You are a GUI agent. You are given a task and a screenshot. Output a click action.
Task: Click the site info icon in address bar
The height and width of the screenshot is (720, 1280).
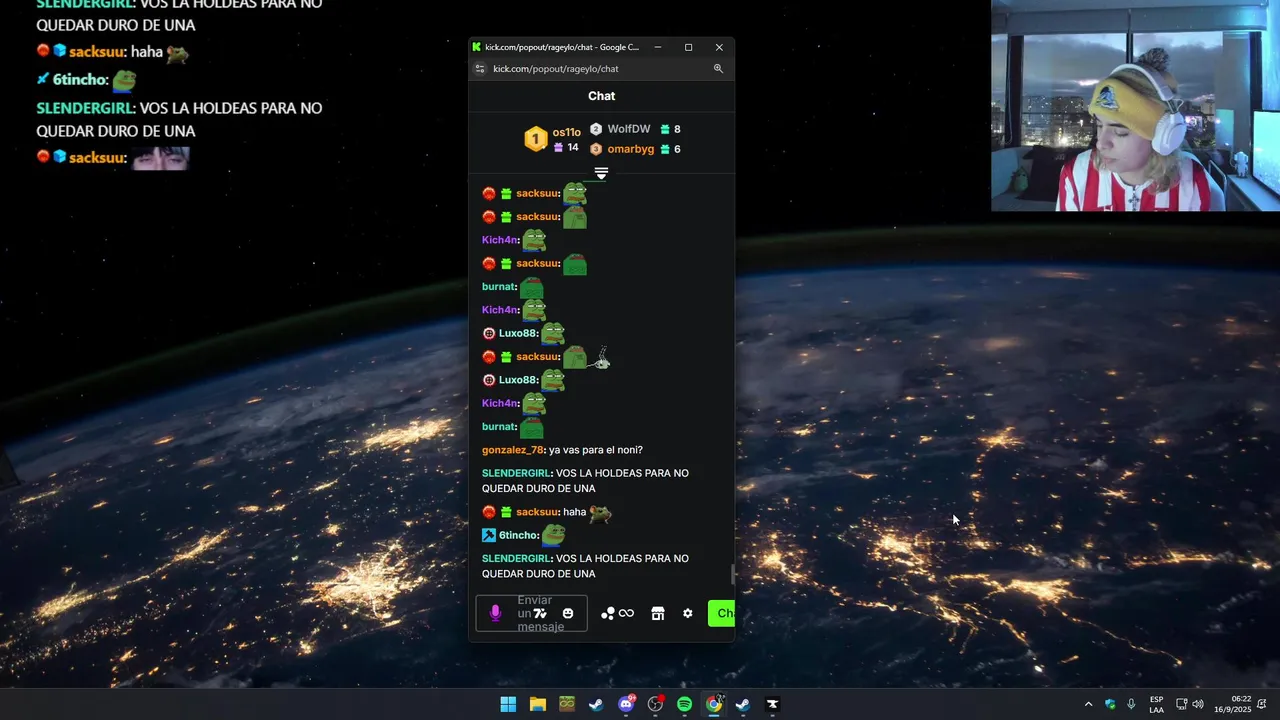click(480, 69)
